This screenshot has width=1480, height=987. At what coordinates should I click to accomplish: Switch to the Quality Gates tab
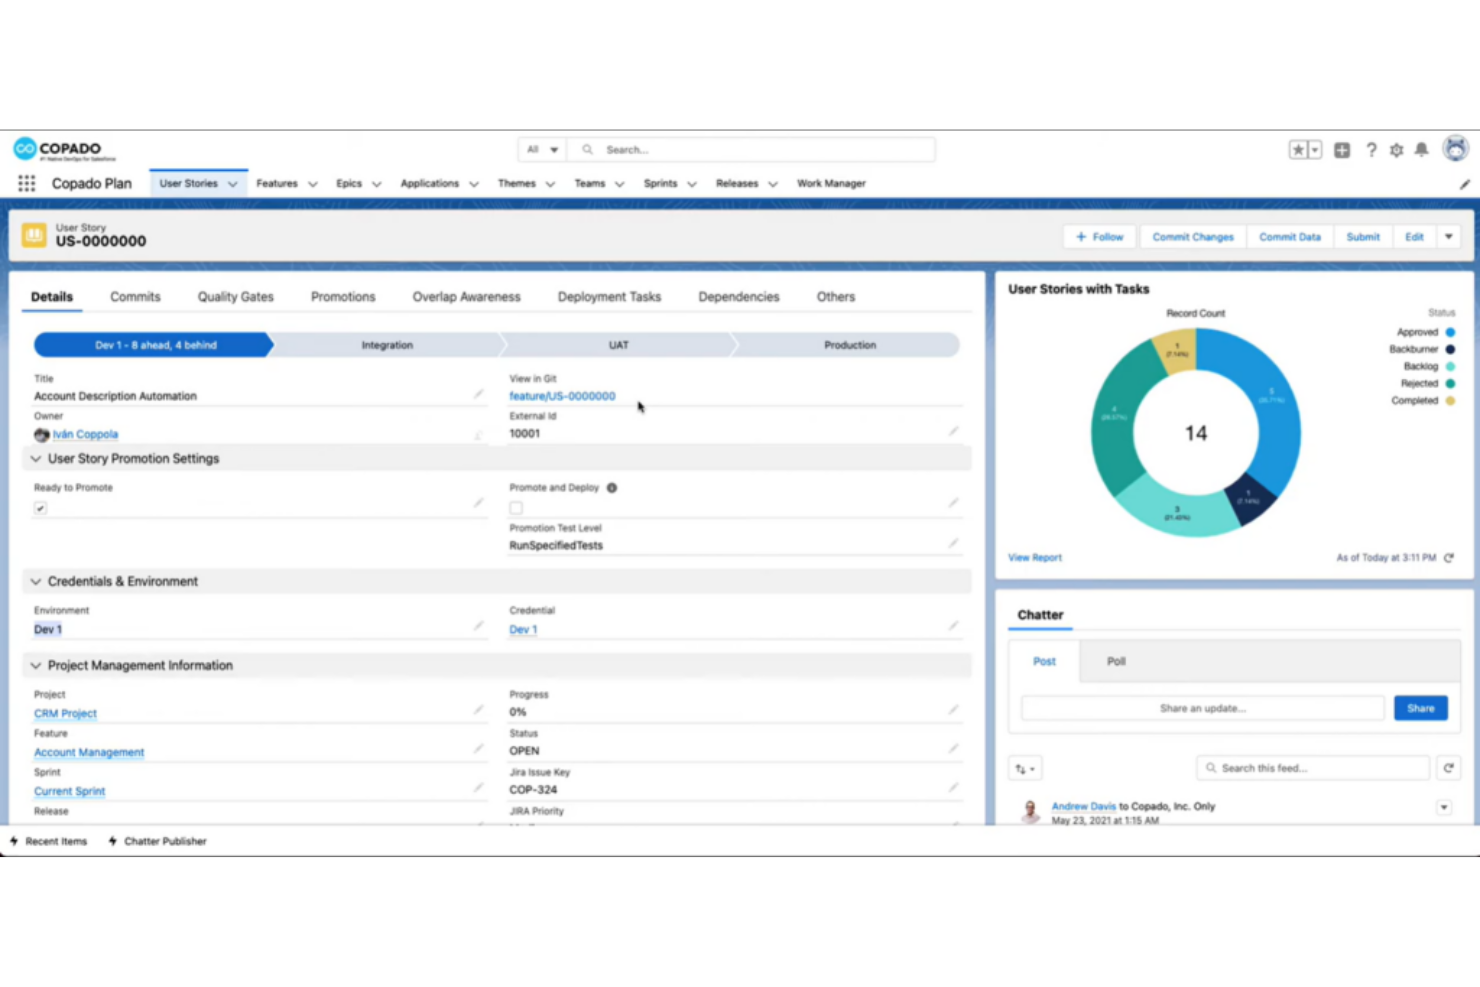point(235,297)
